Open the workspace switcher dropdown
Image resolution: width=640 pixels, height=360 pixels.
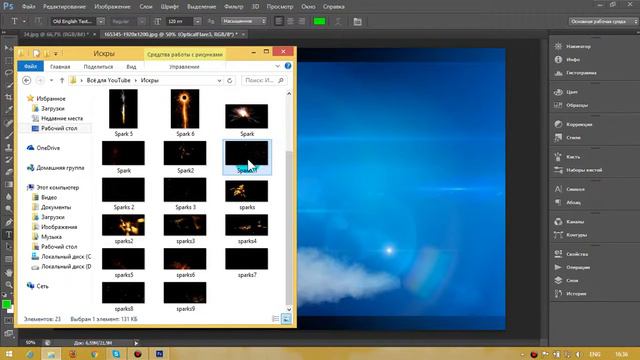click(603, 21)
